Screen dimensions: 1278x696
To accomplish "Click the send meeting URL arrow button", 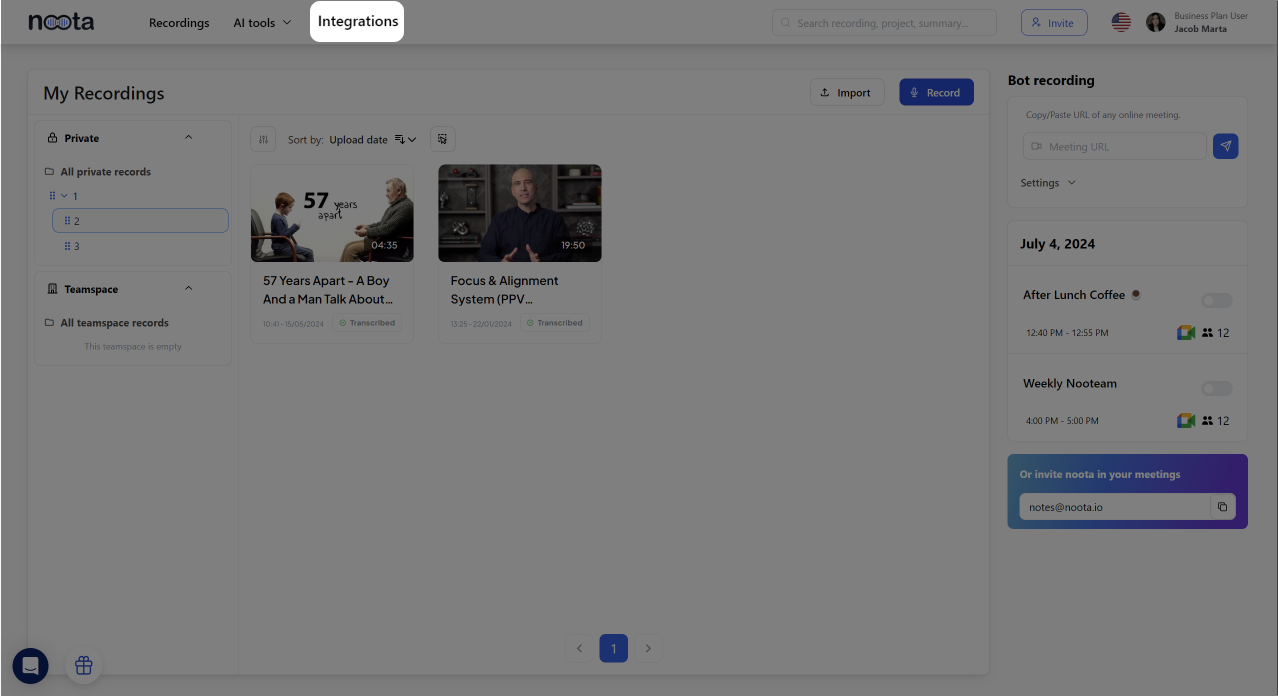I will (x=1225, y=146).
